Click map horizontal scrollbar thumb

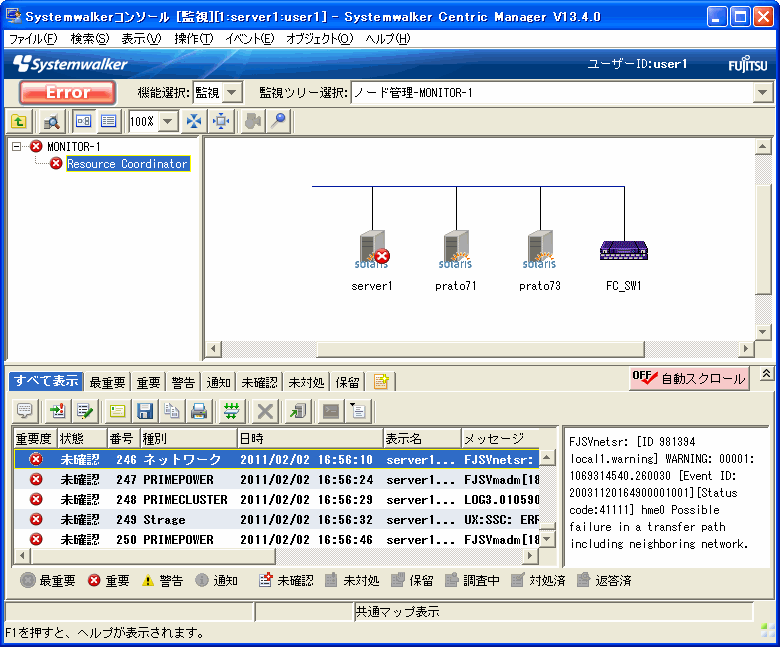click(x=481, y=349)
